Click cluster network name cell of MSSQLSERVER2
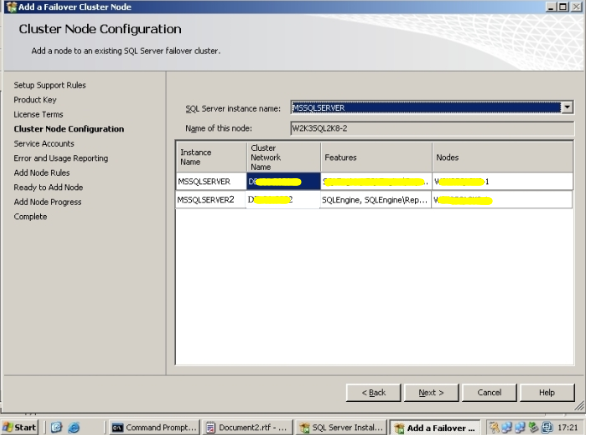This screenshot has height=435, width=591. coord(283,200)
